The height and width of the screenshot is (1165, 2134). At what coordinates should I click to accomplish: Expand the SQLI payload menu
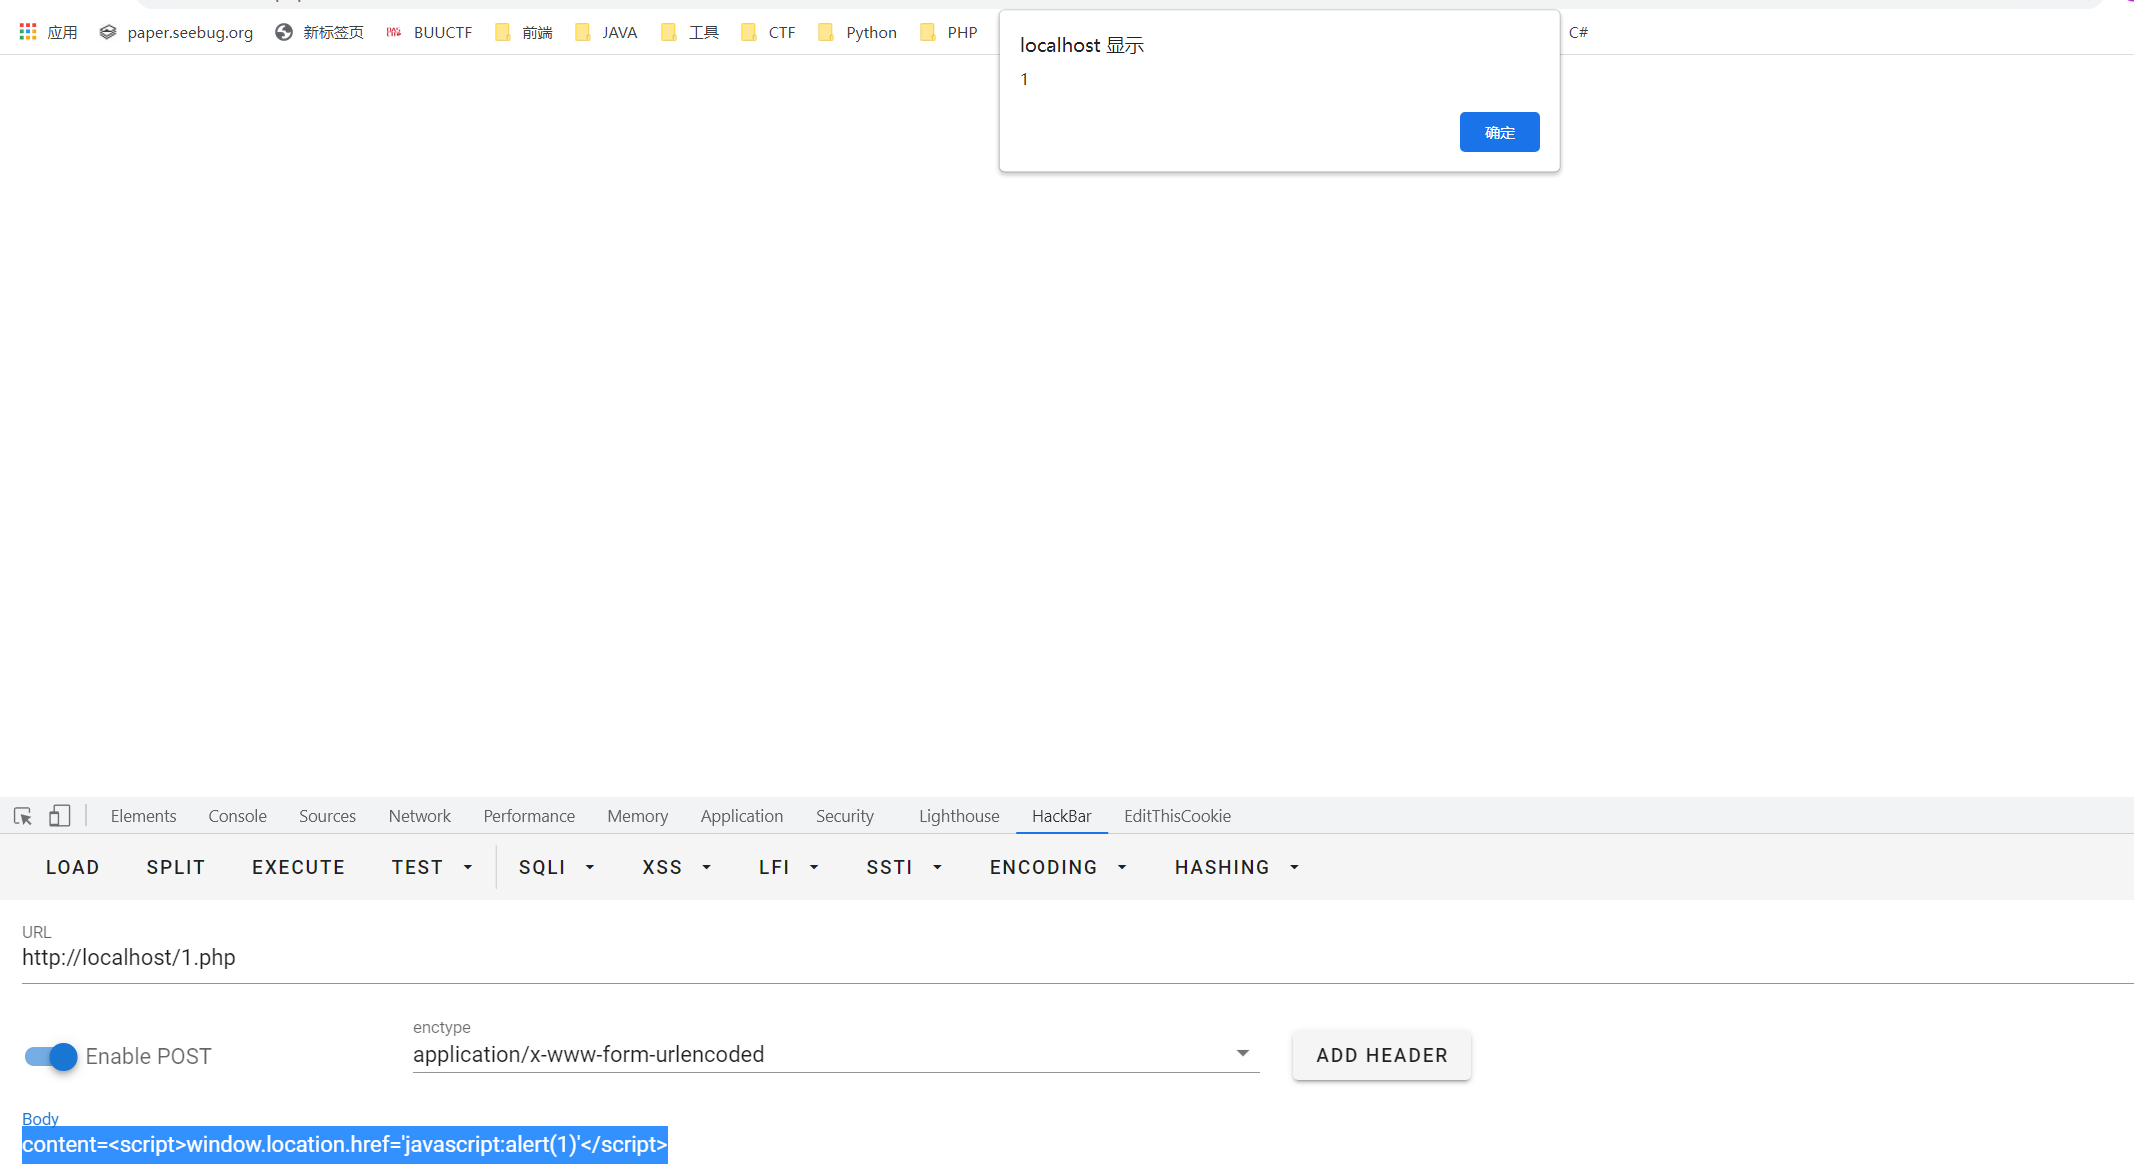tap(556, 867)
